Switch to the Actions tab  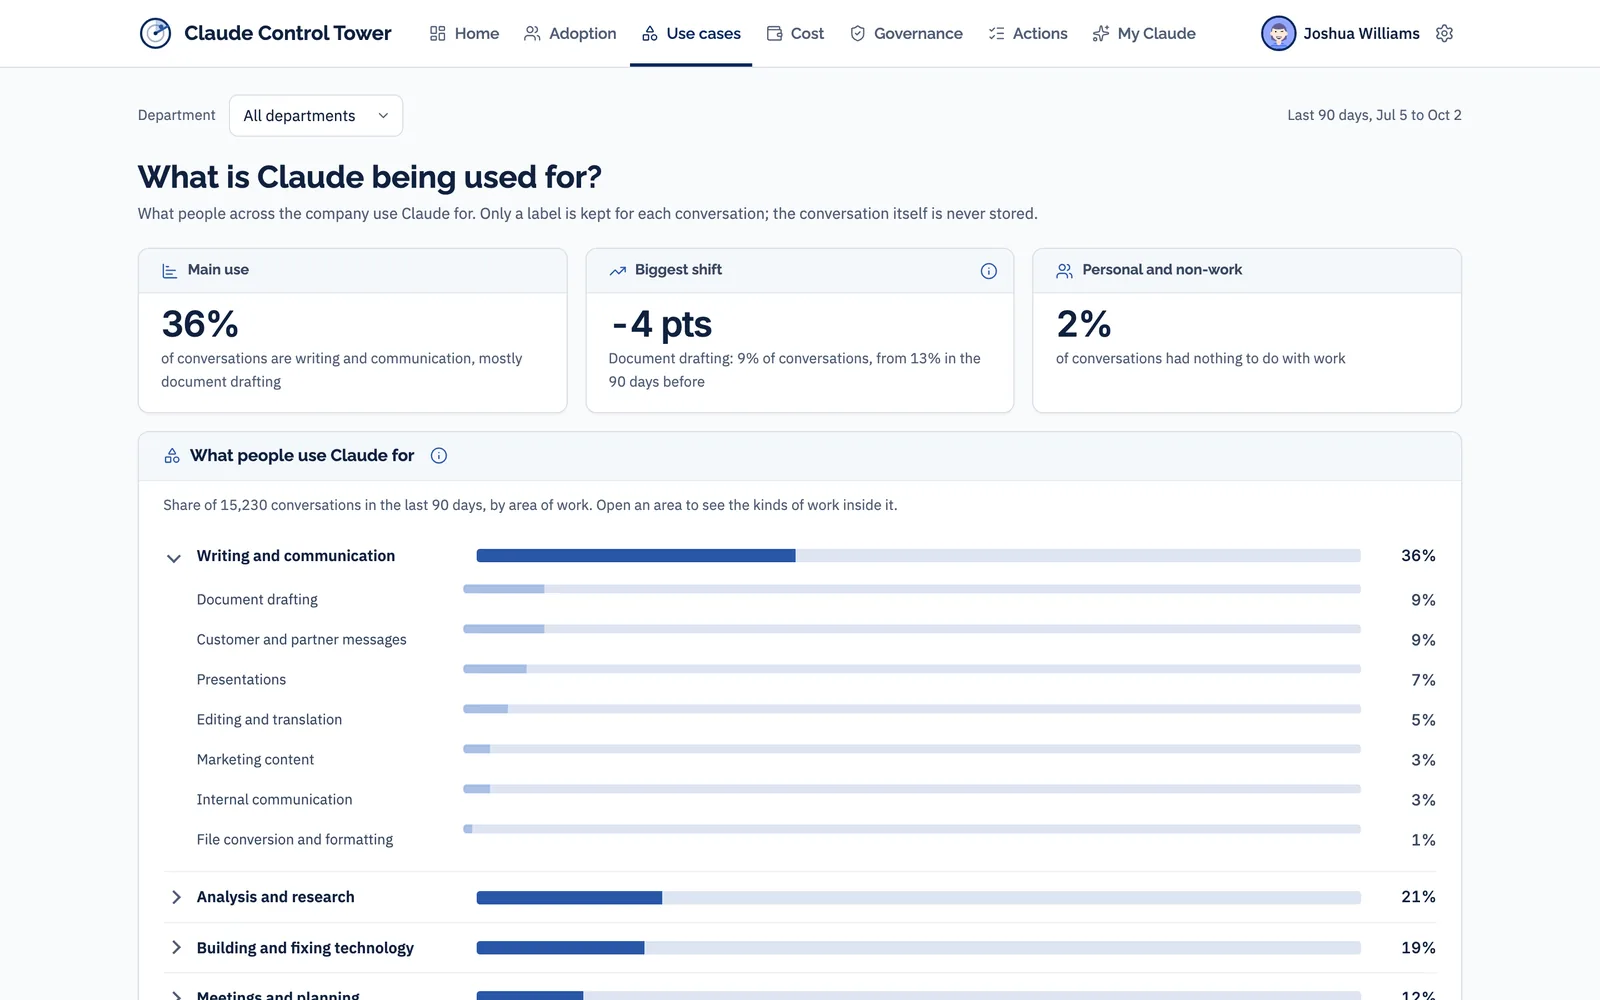coord(1028,33)
